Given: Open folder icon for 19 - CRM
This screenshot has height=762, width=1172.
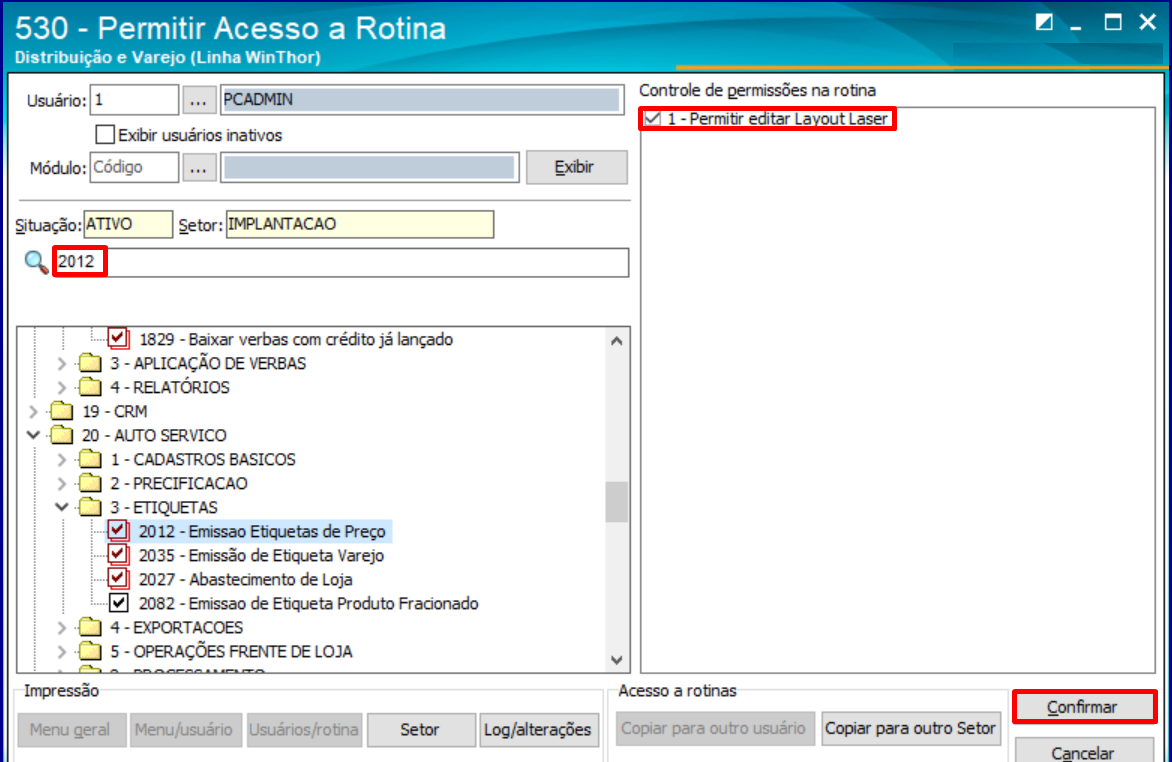Looking at the screenshot, I should [x=61, y=411].
